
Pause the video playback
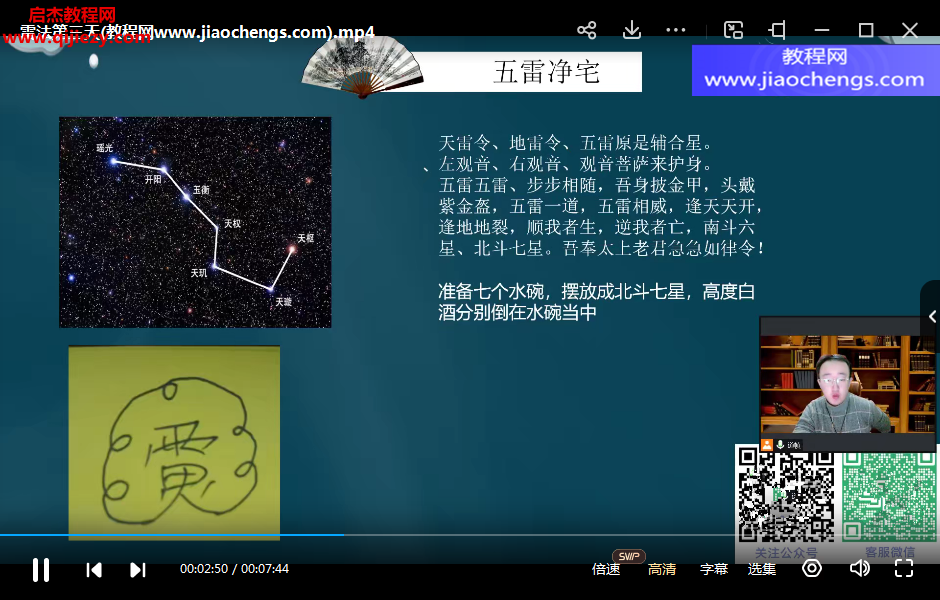41,569
